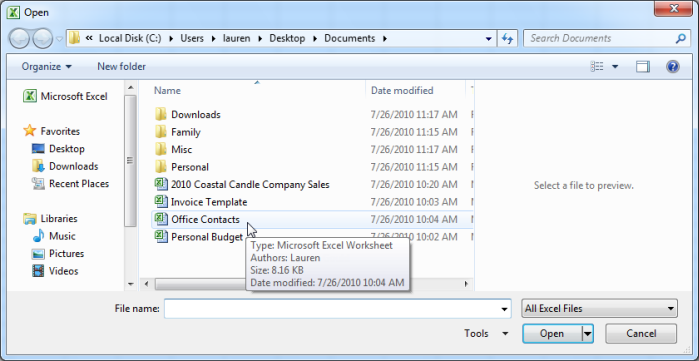Click the refresh arrows icon beside address bar
Viewport: 699px width, 361px height.
tap(507, 38)
